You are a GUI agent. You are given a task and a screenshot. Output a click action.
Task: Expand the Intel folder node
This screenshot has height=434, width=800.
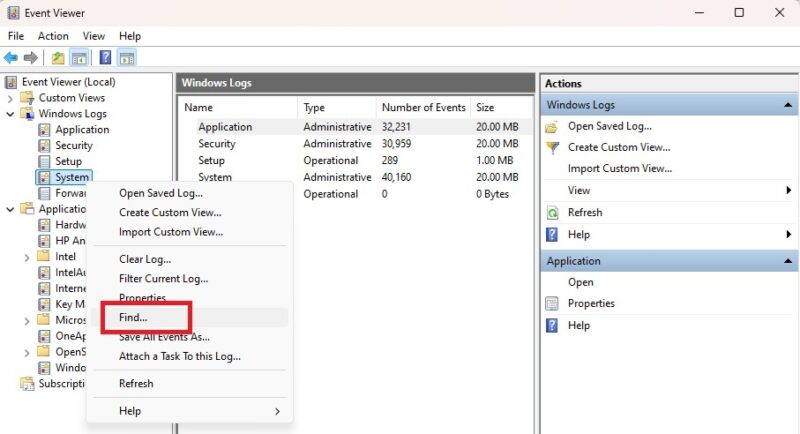point(27,258)
